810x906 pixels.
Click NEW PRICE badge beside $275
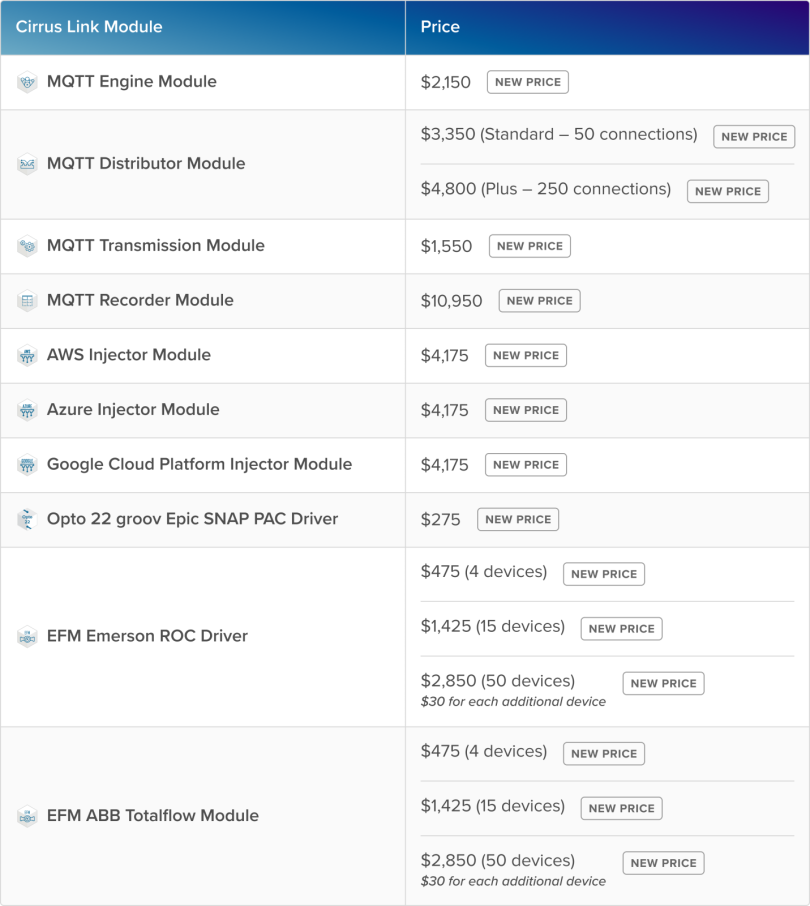click(518, 519)
